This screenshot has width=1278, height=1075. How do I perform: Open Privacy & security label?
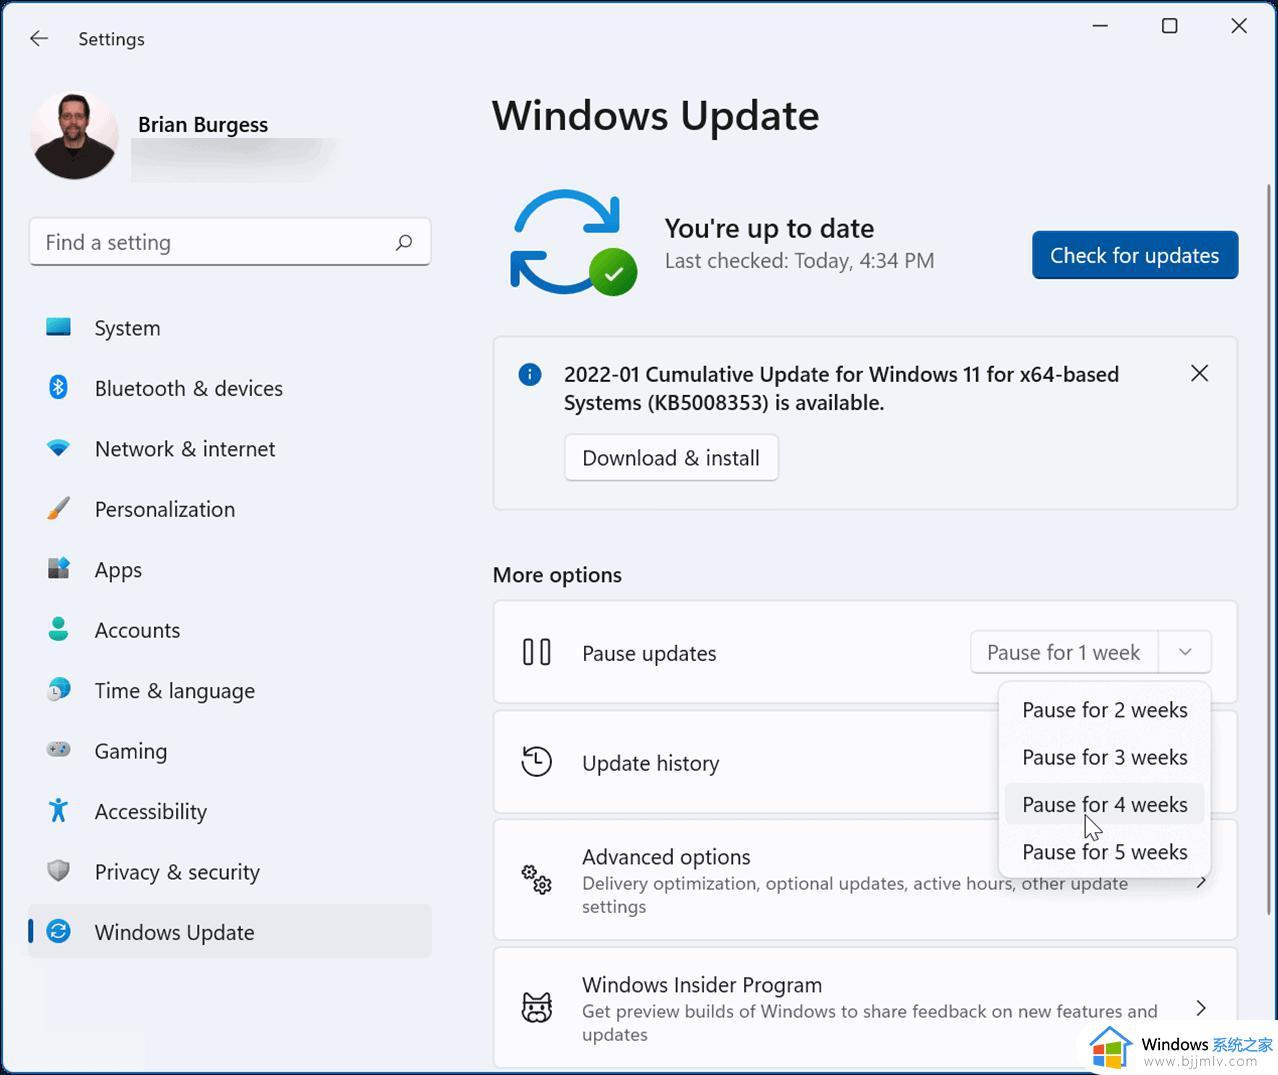177,872
